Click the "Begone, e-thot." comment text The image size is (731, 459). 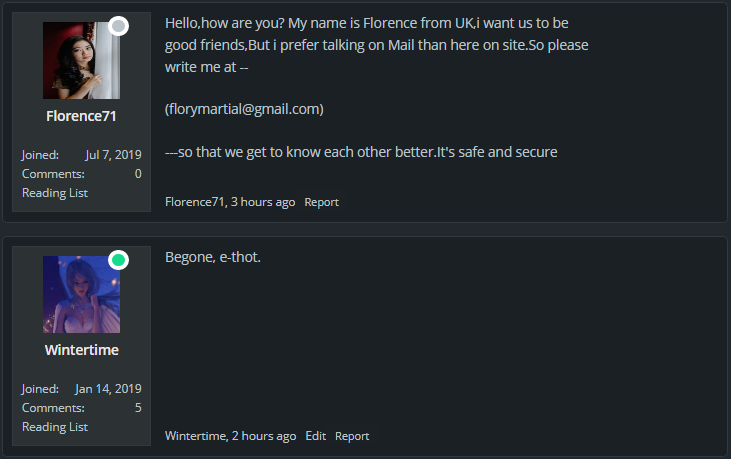tap(213, 258)
